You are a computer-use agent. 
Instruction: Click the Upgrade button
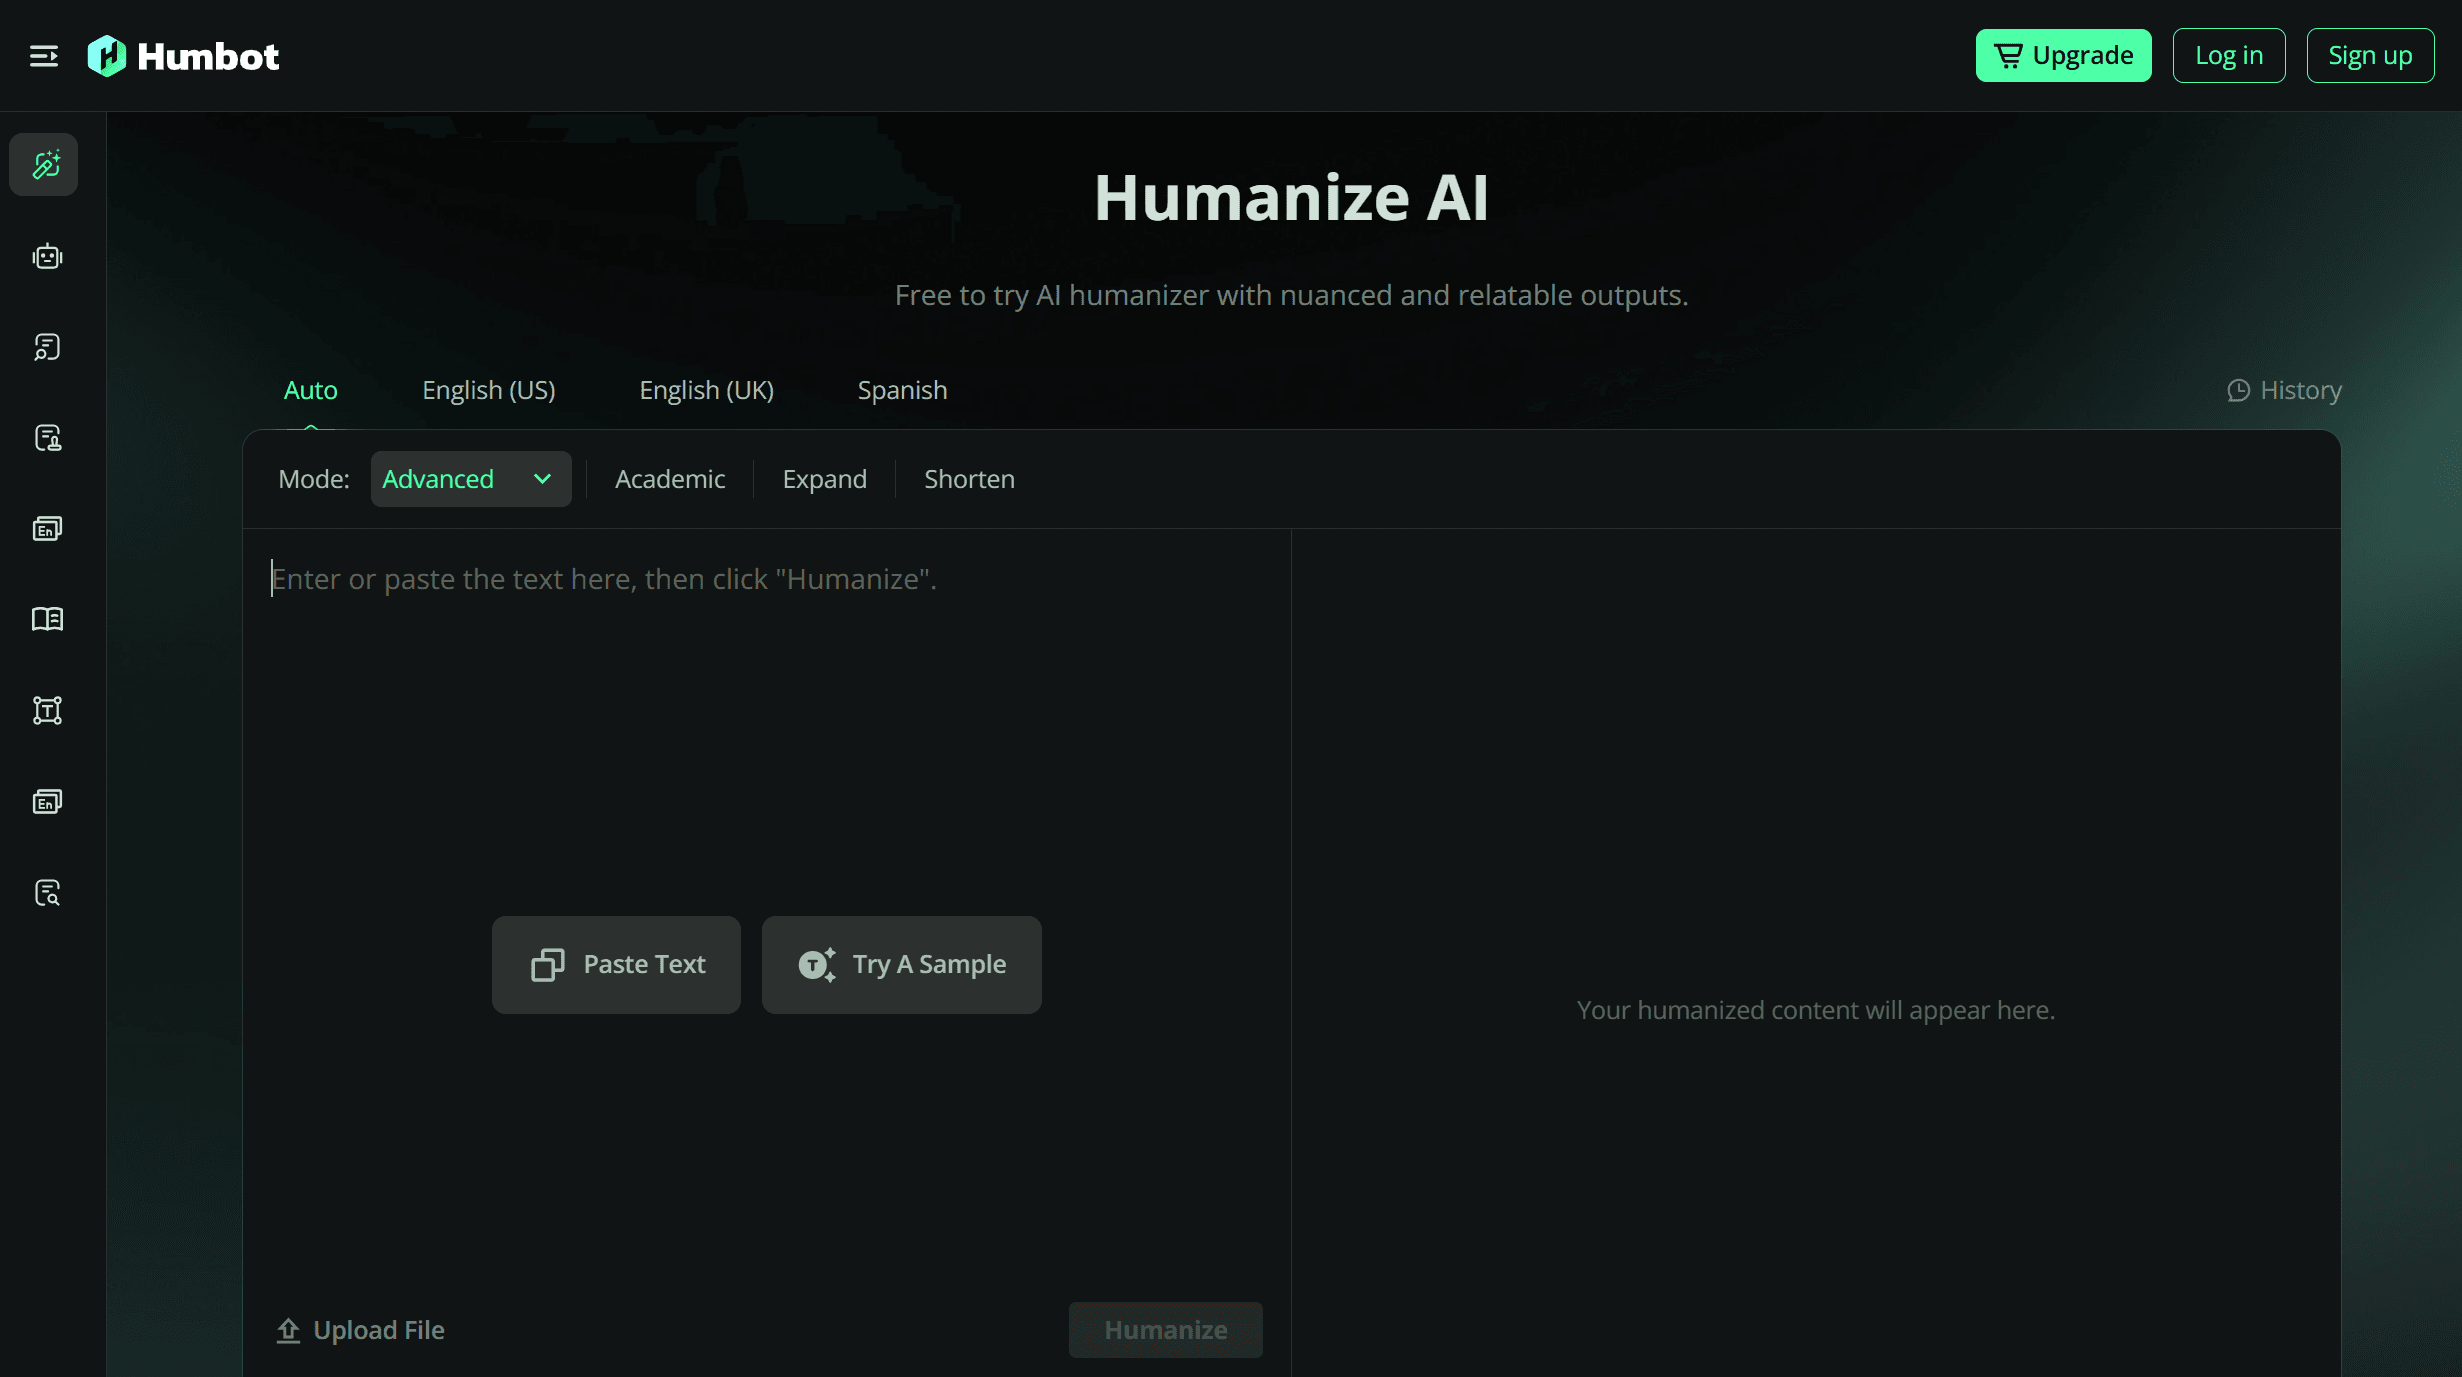tap(2063, 55)
